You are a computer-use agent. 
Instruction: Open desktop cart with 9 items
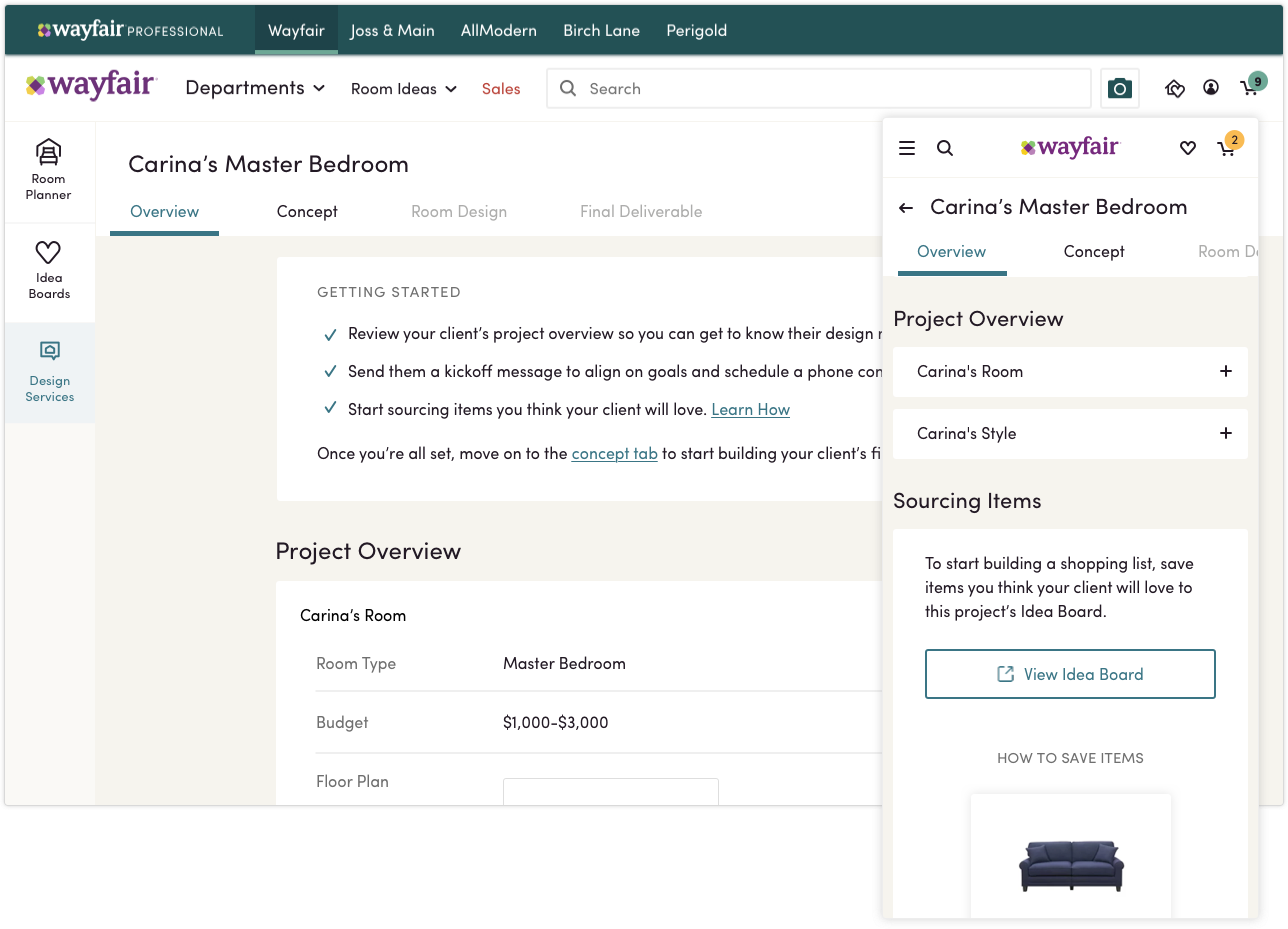(x=1253, y=85)
